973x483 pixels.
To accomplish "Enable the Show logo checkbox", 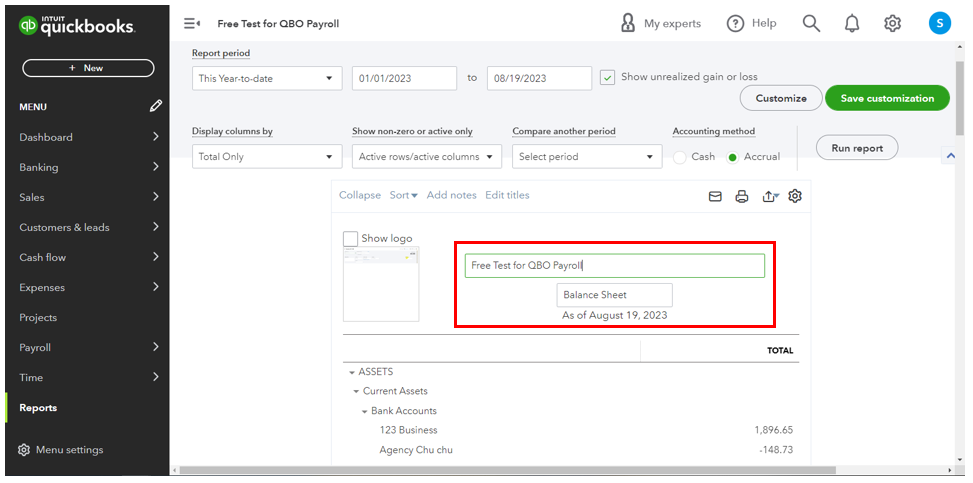I will tap(350, 238).
